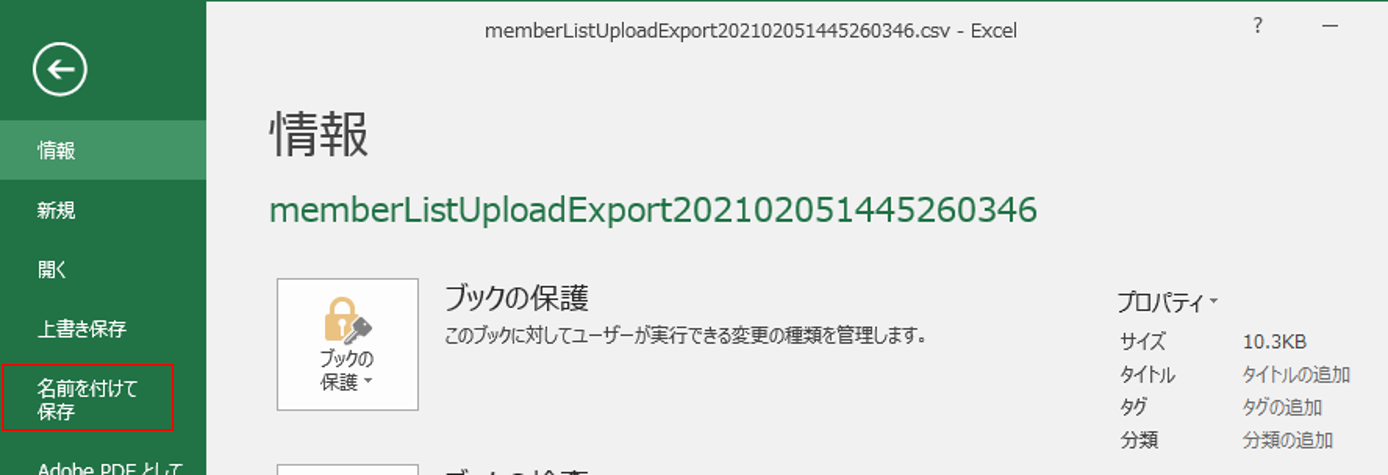Click the ブックの保護 section heading text
1388x475 pixels.
(516, 298)
